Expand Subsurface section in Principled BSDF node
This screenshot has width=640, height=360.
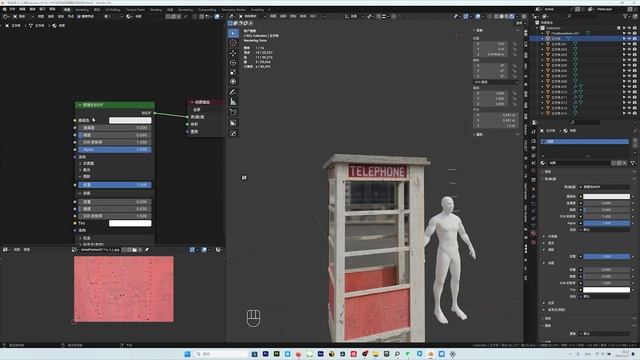80,163
